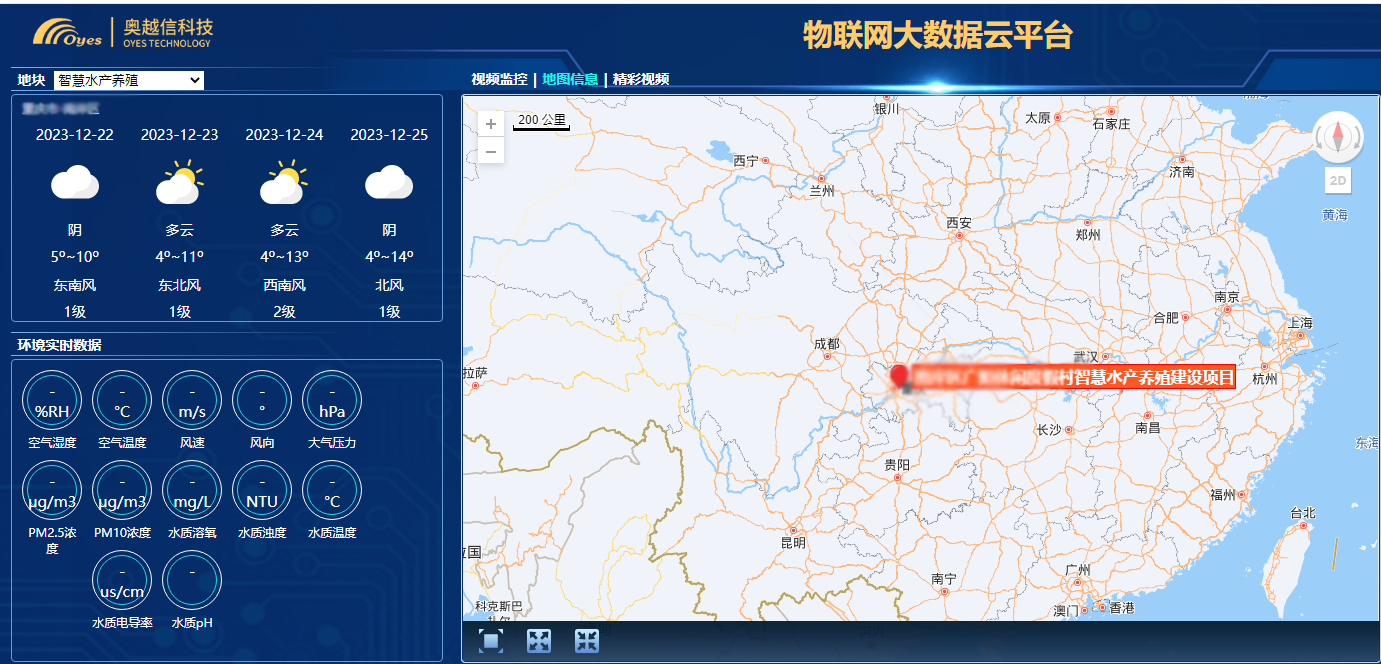Click the shrink-arrows exit fullscreen icon
Viewport: 1381px width, 664px height.
click(x=587, y=641)
